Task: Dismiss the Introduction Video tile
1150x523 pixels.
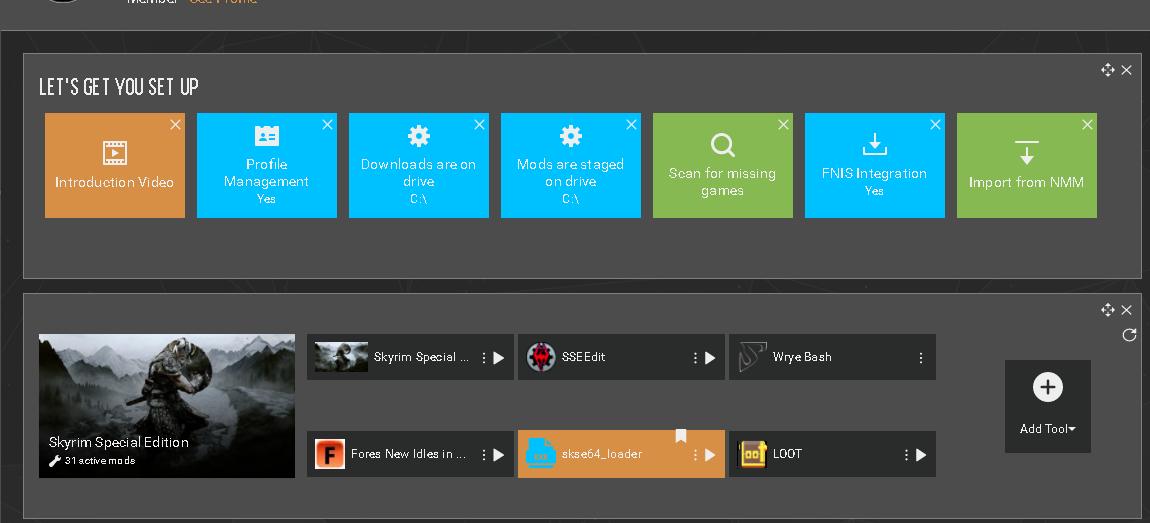Action: [x=175, y=125]
